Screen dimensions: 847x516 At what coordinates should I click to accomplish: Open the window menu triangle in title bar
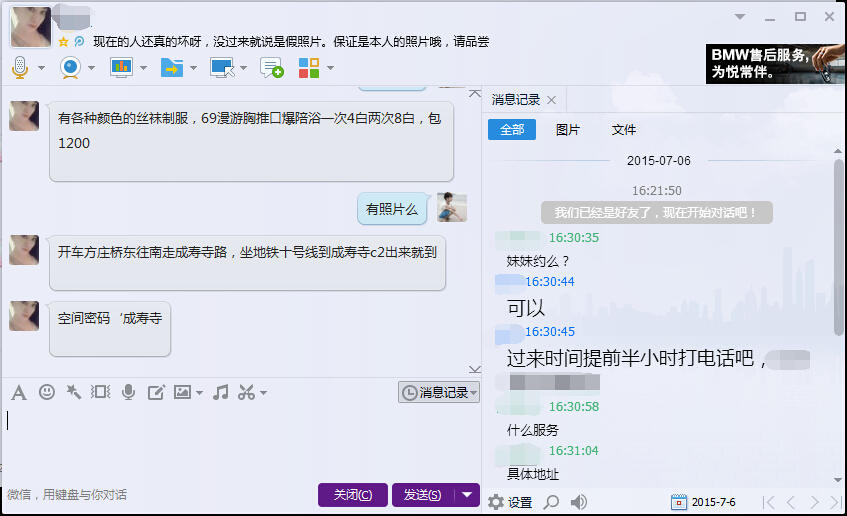pos(740,17)
